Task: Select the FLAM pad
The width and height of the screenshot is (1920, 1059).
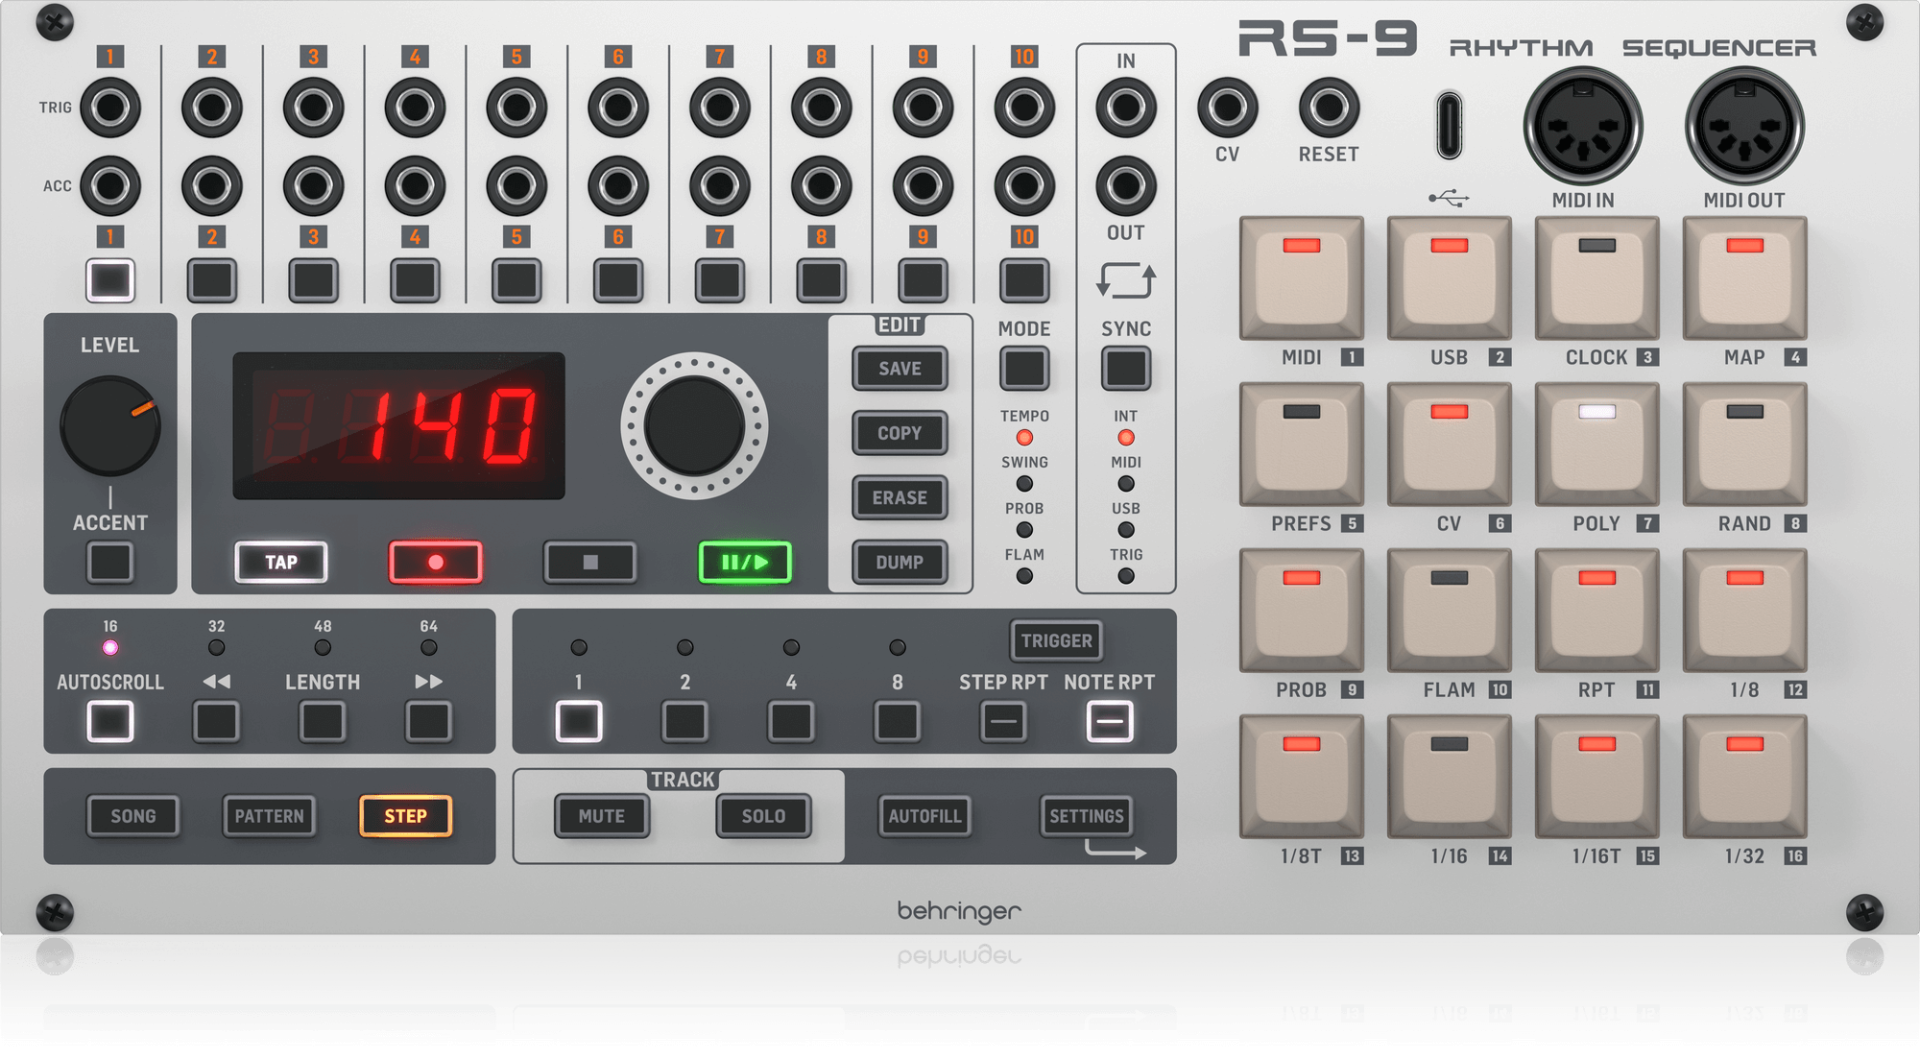Action: pos(1449,609)
